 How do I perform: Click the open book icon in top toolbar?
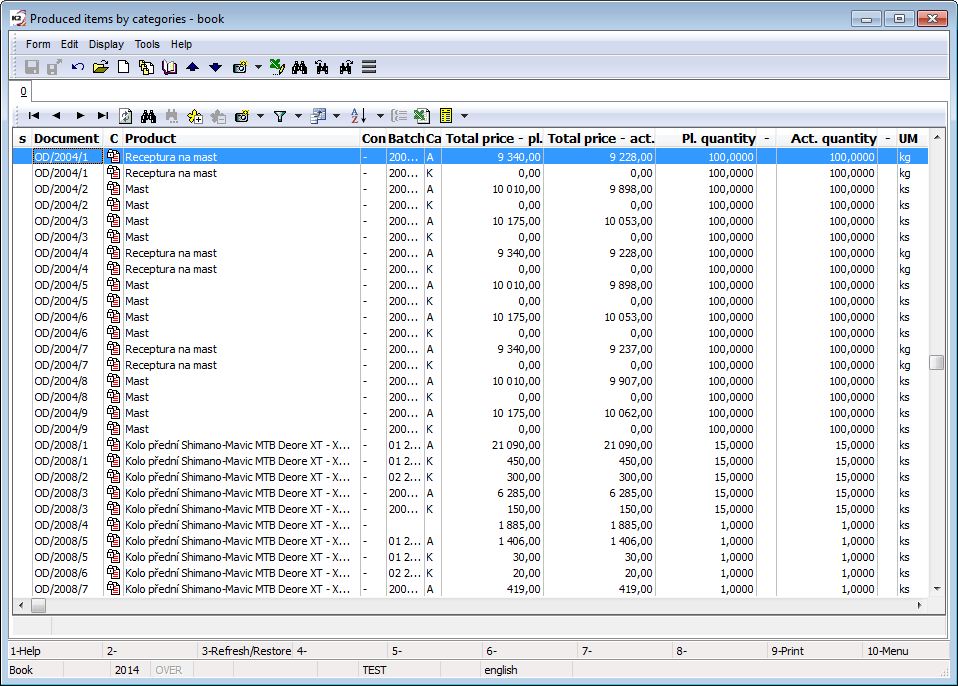coord(169,67)
